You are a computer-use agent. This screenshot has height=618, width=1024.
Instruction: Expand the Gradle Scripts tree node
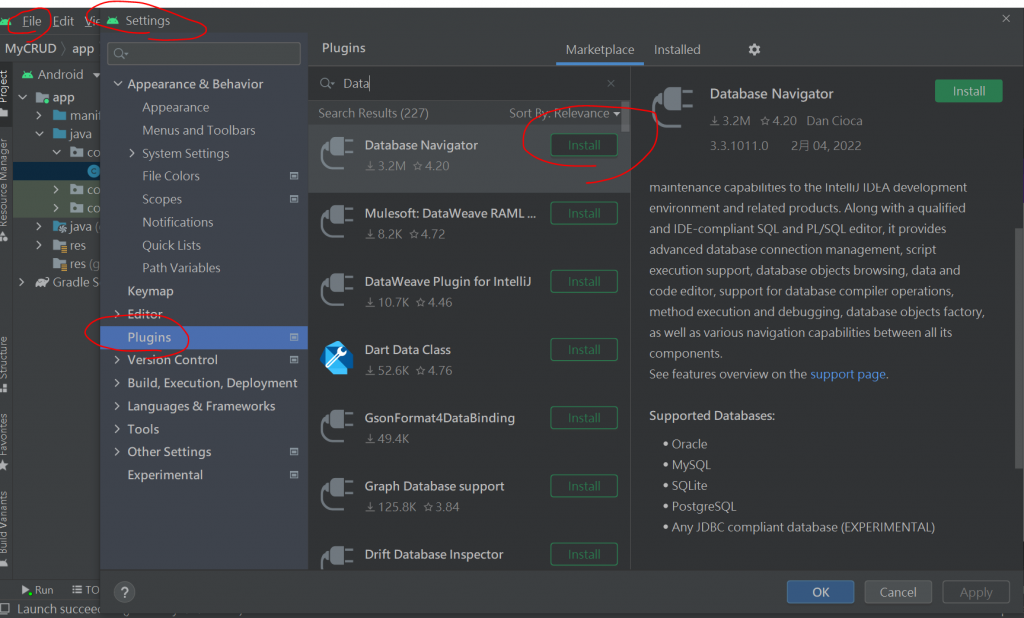click(x=22, y=282)
